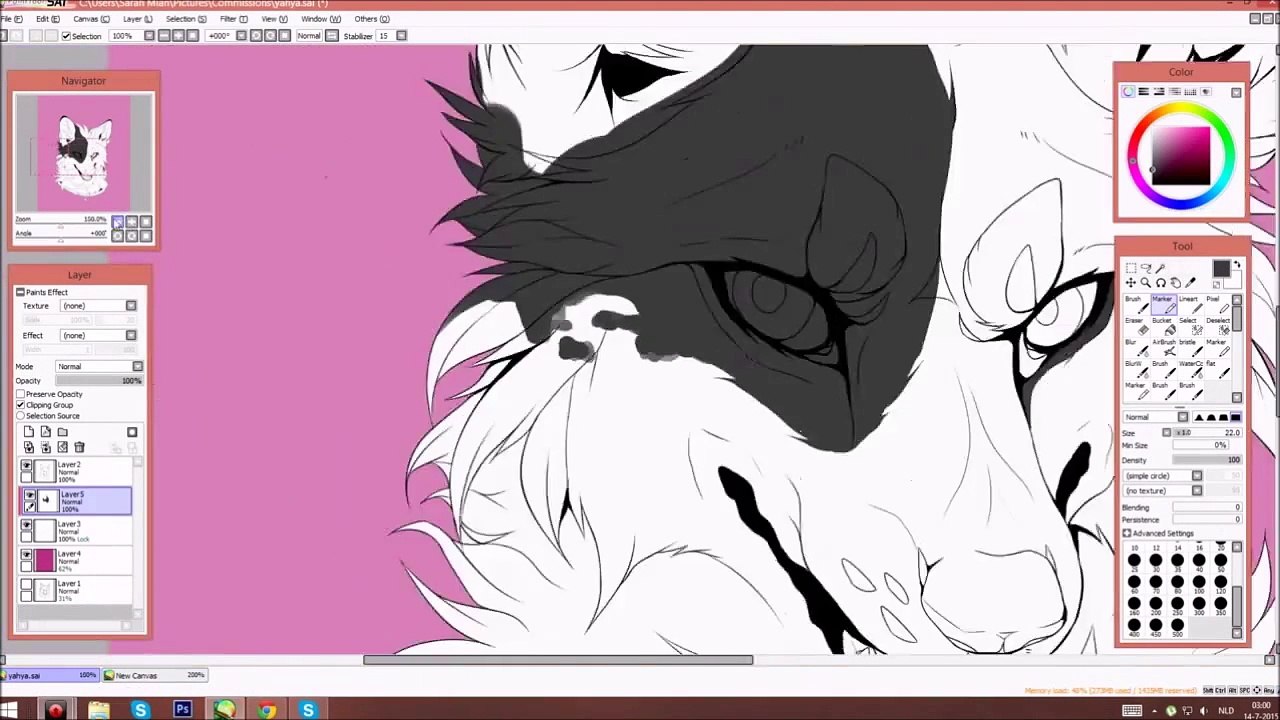Adjust the layer Opacity slider
This screenshot has height=720, width=1280.
(100, 381)
